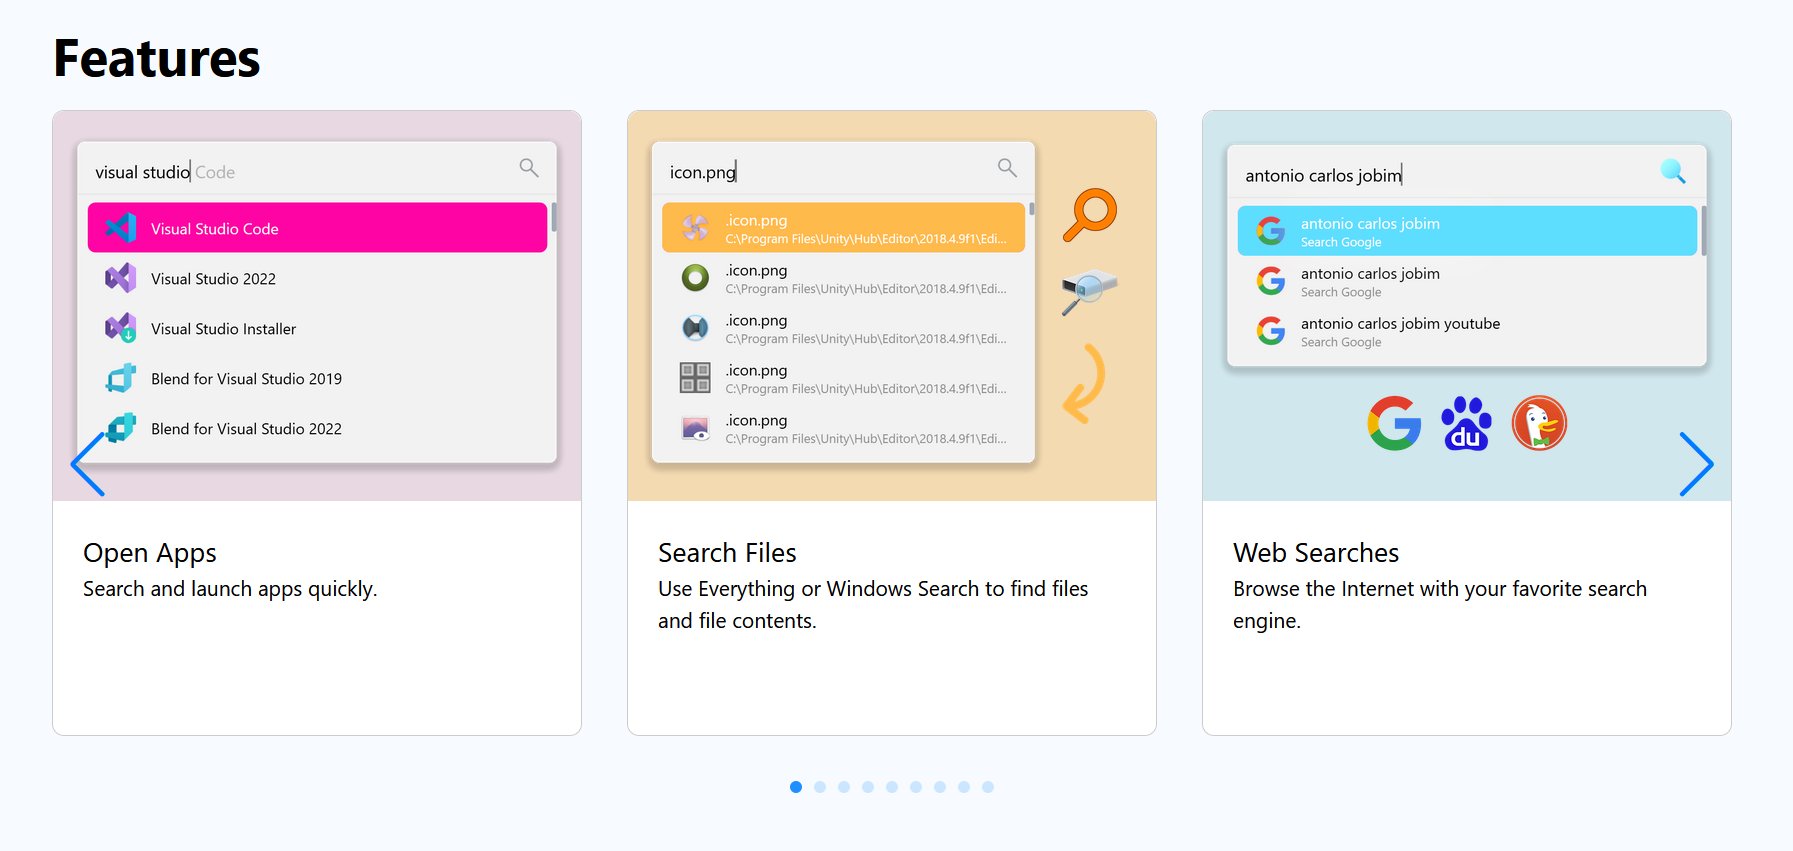Click the Windows Search drive magnifier icon
This screenshot has width=1793, height=851.
tap(1089, 292)
